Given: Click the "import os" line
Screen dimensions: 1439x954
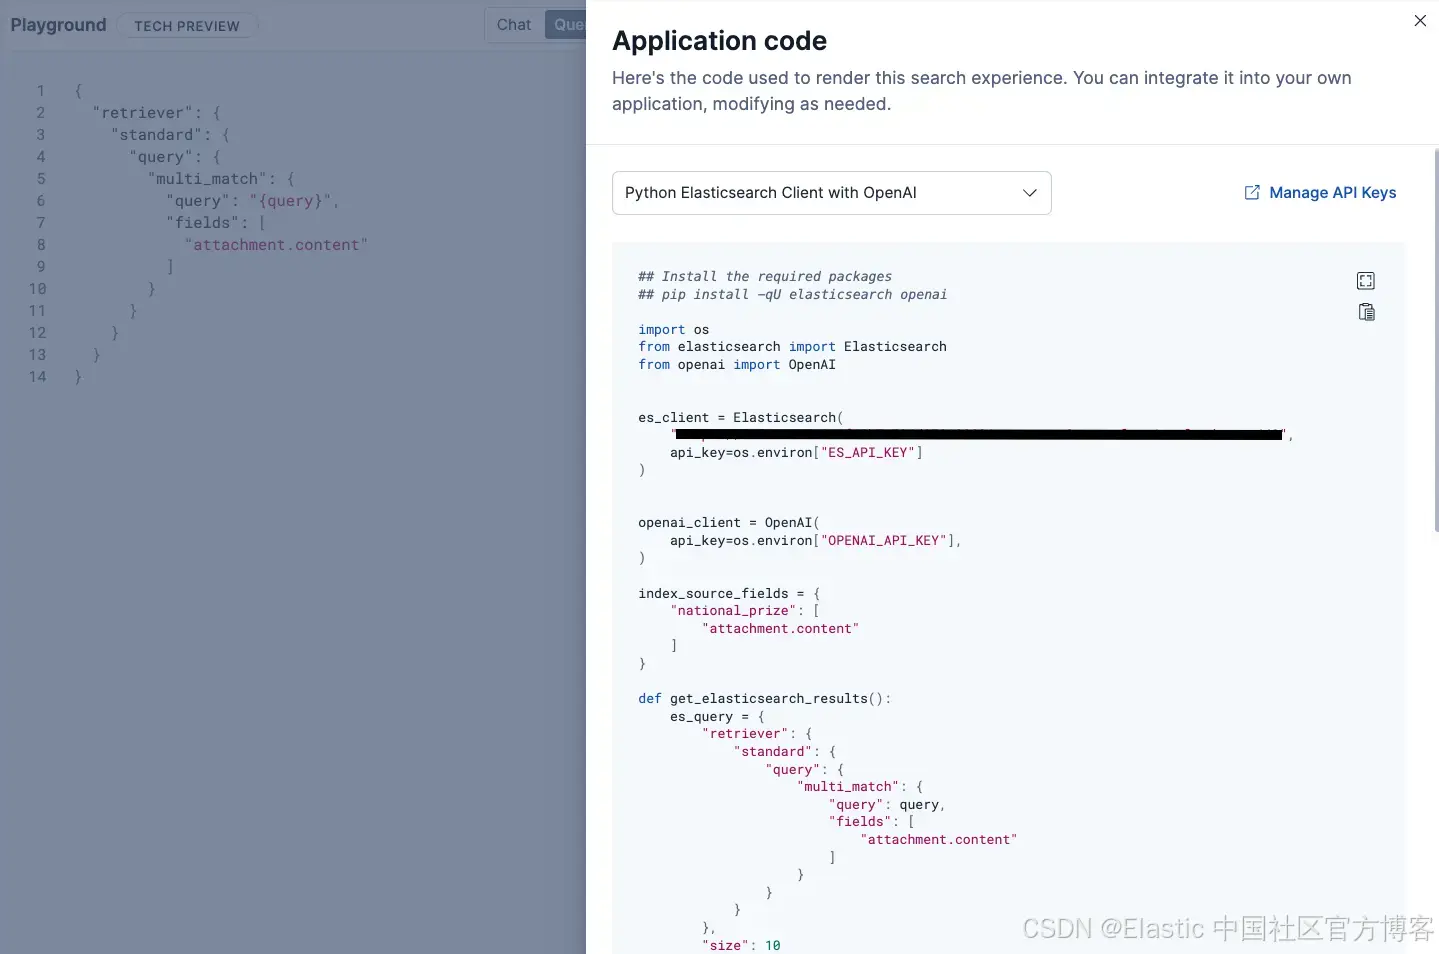Looking at the screenshot, I should (x=673, y=330).
